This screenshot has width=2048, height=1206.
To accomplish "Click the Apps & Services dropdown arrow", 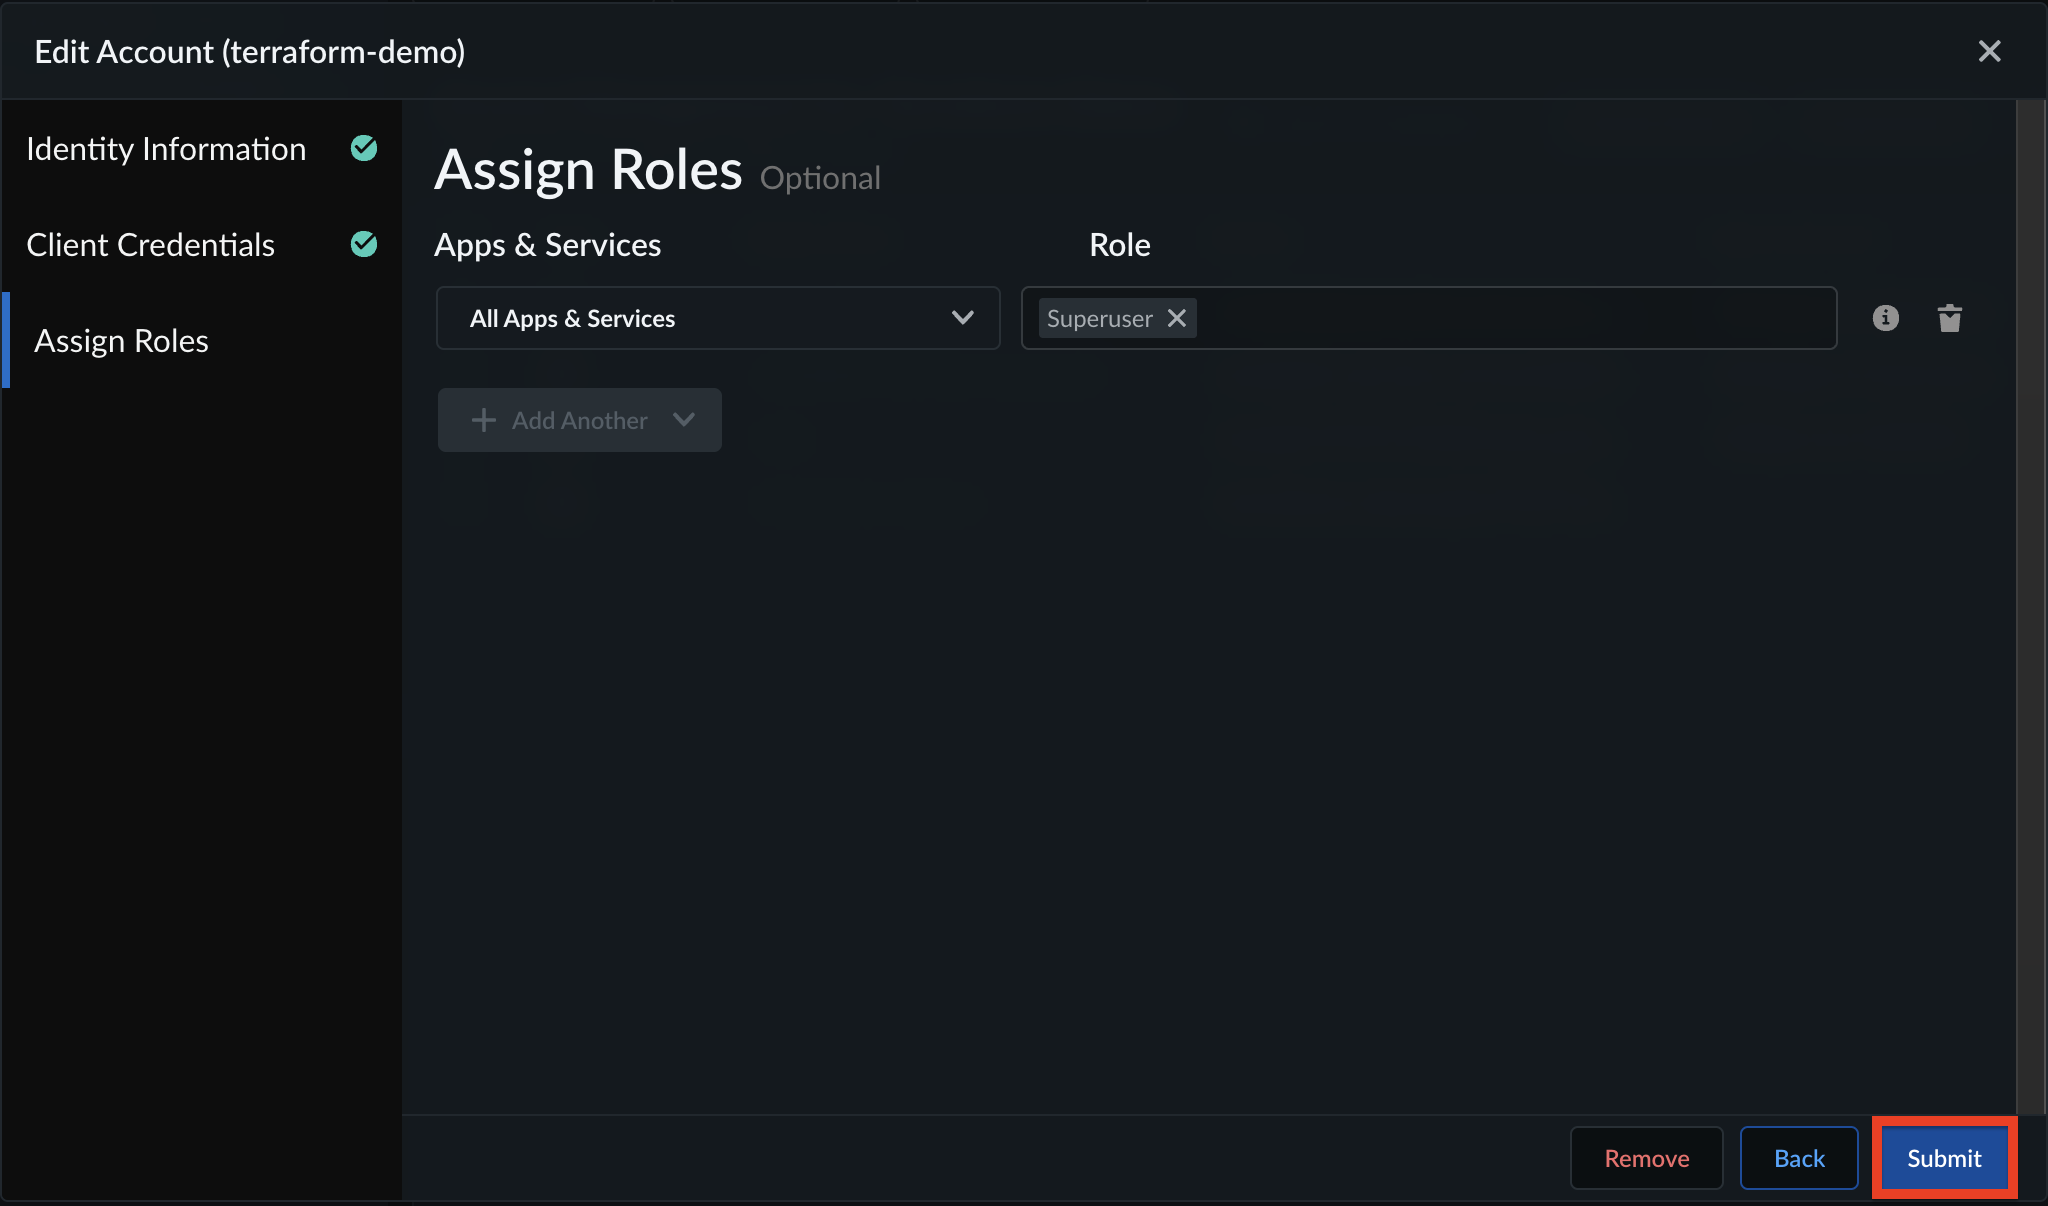I will (x=963, y=318).
